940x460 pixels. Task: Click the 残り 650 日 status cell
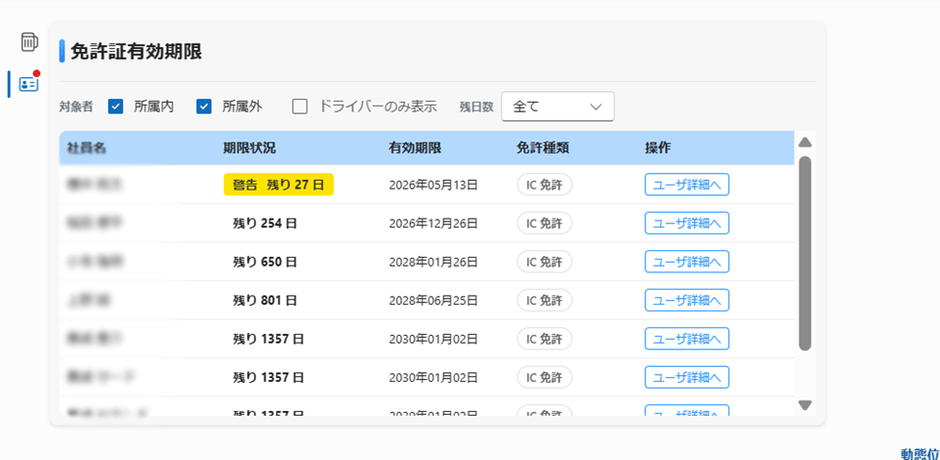[x=265, y=261]
